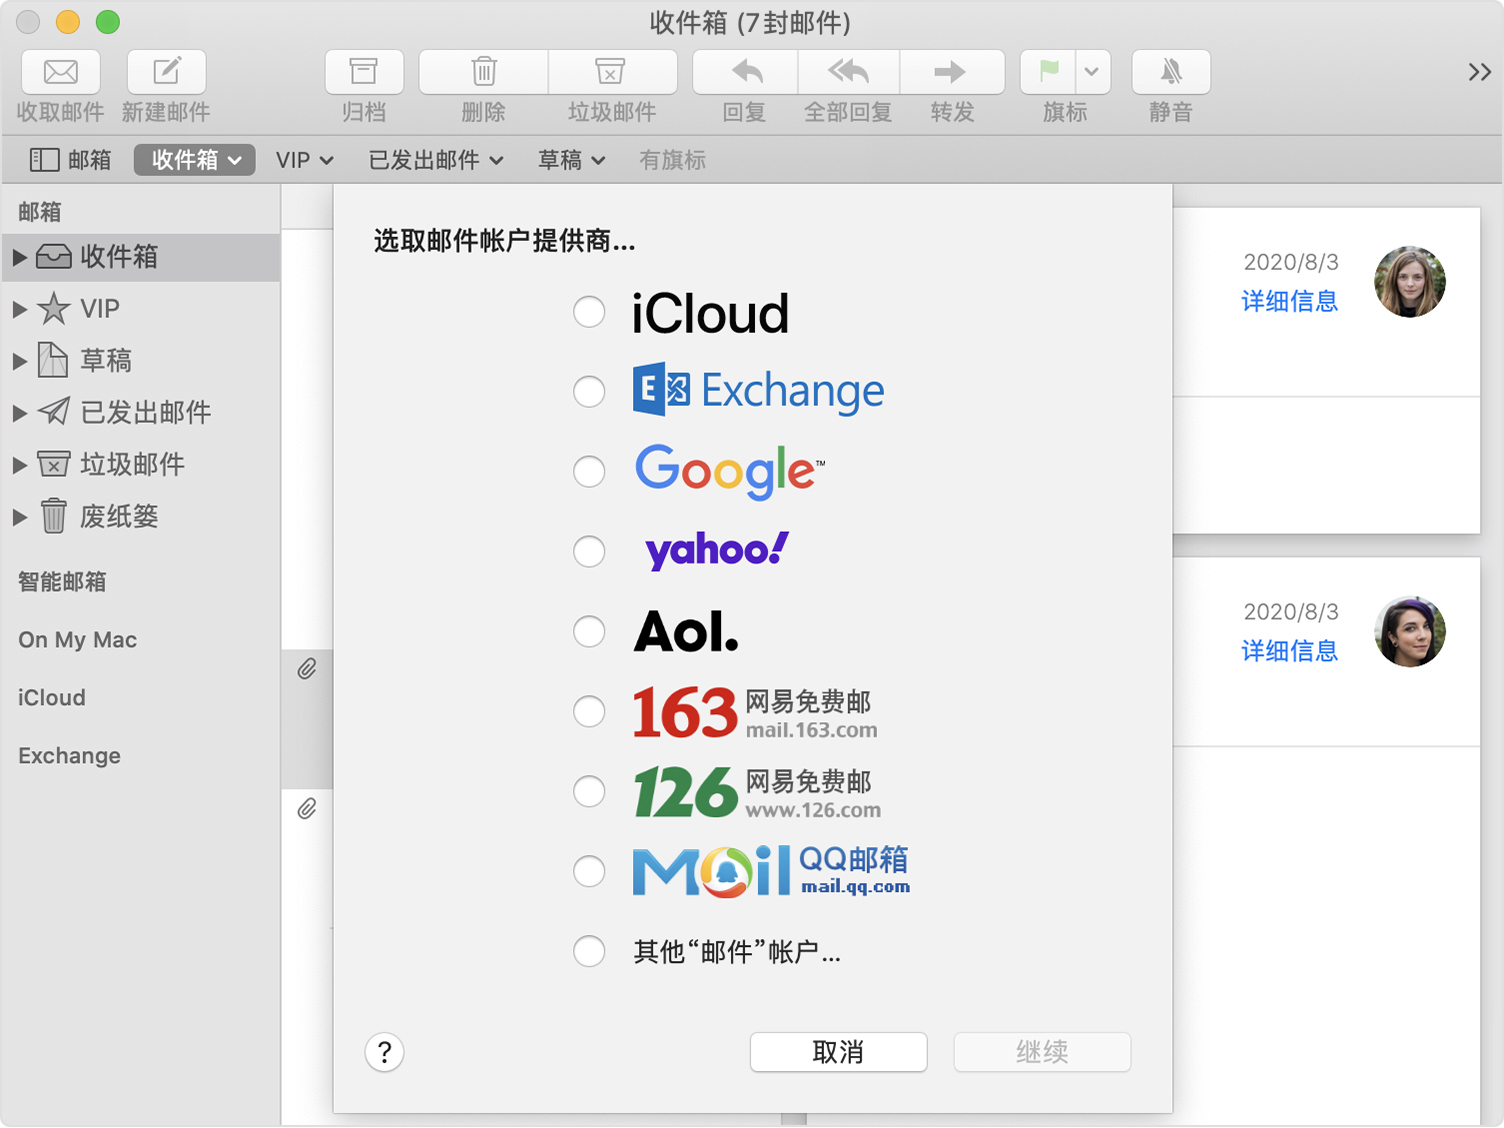This screenshot has height=1128, width=1504.
Task: Click the sender photo of the woman with purple hair
Action: (x=1410, y=632)
